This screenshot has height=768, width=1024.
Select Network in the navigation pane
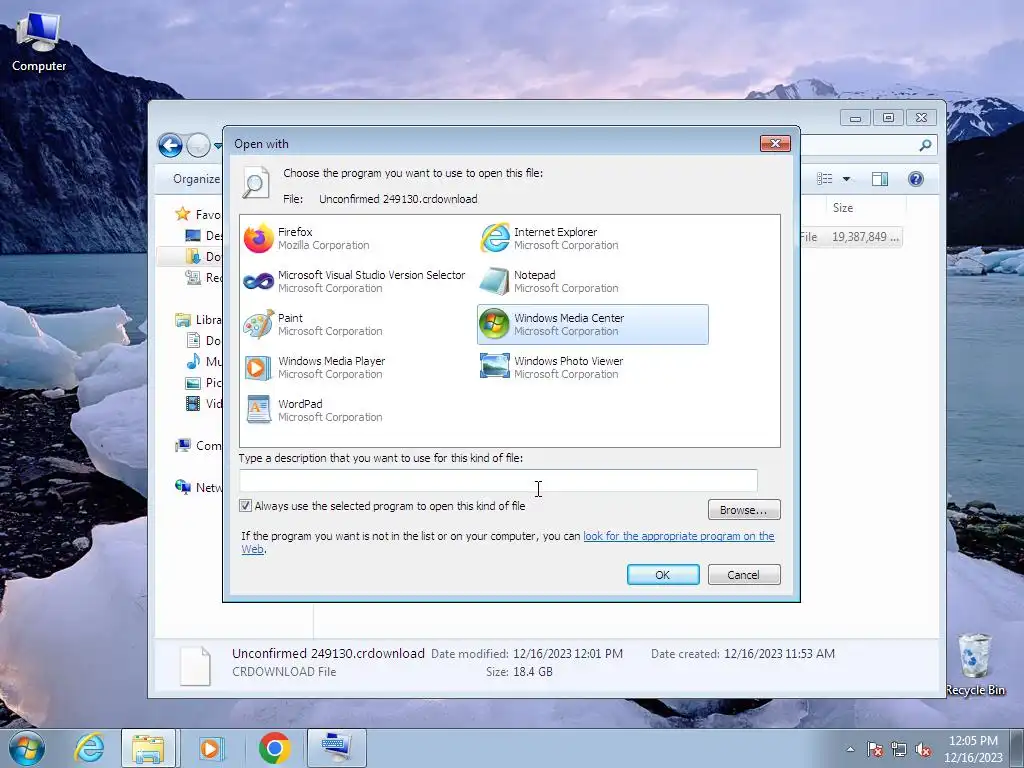click(199, 487)
